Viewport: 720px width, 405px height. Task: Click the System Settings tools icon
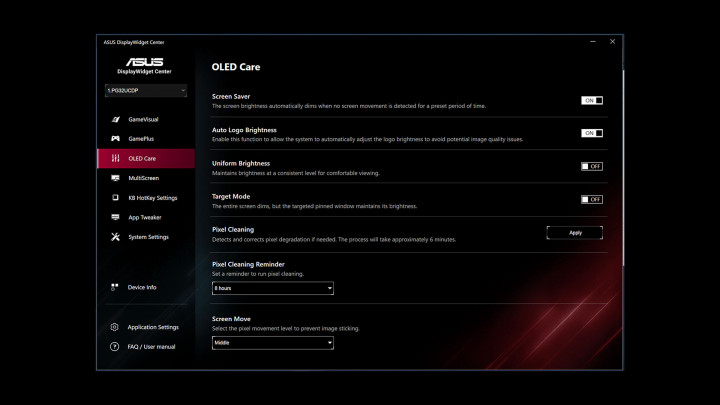(x=115, y=237)
